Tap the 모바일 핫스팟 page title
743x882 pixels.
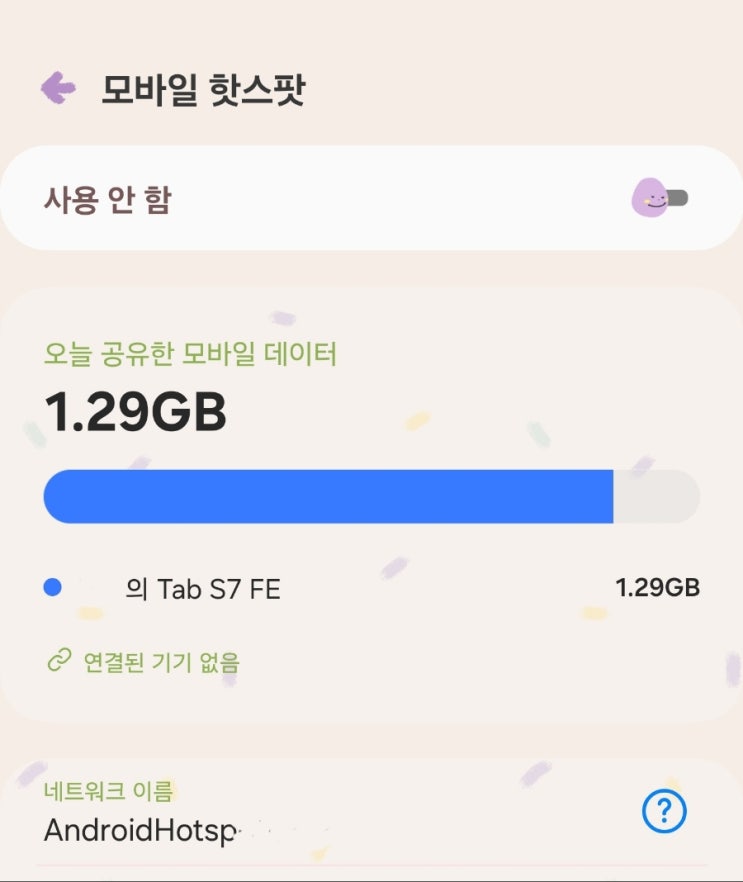tap(202, 90)
